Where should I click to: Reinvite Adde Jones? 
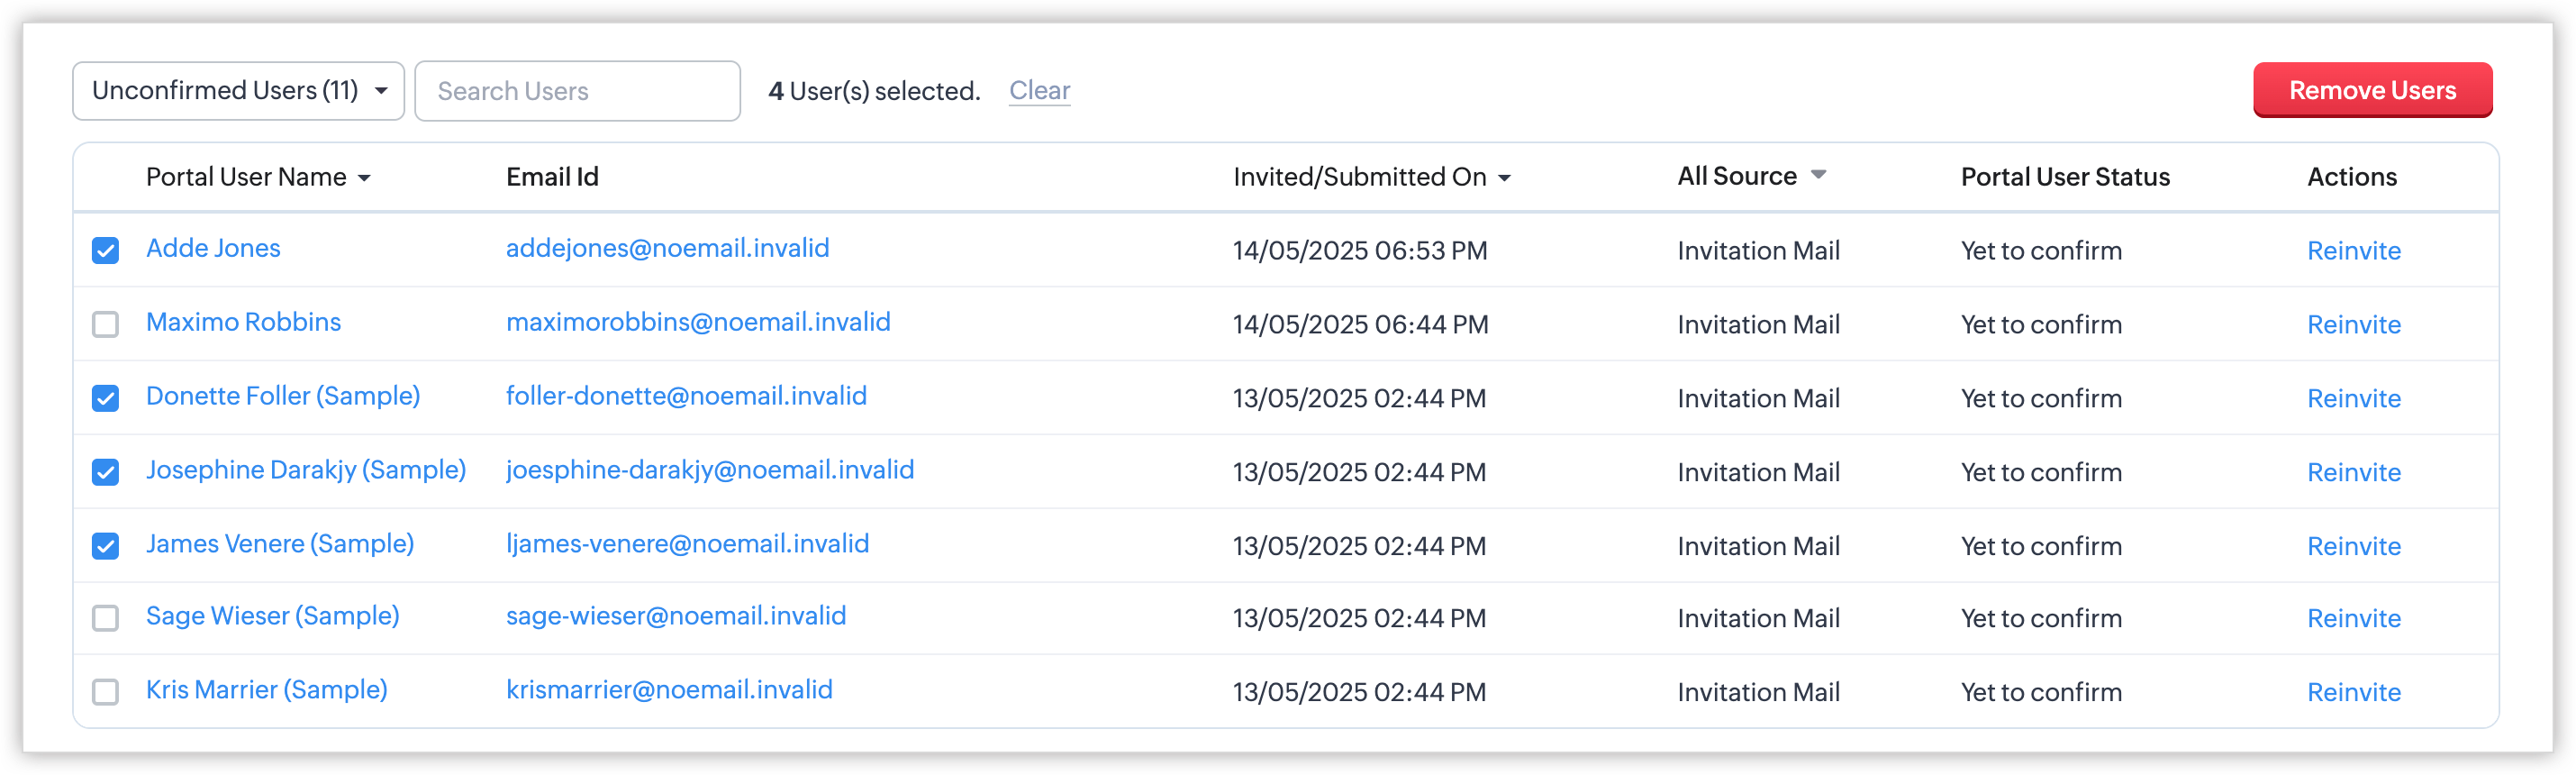click(2353, 250)
